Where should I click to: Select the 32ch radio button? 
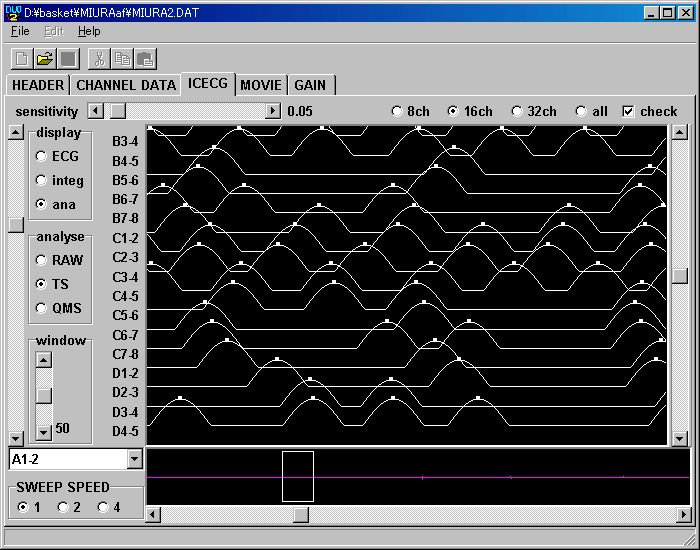517,111
